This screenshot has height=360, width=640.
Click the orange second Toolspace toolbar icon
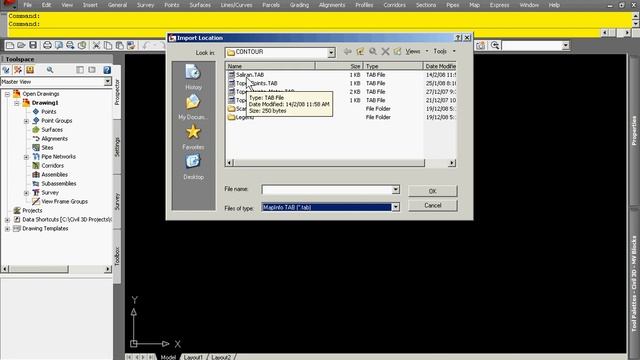tap(18, 70)
